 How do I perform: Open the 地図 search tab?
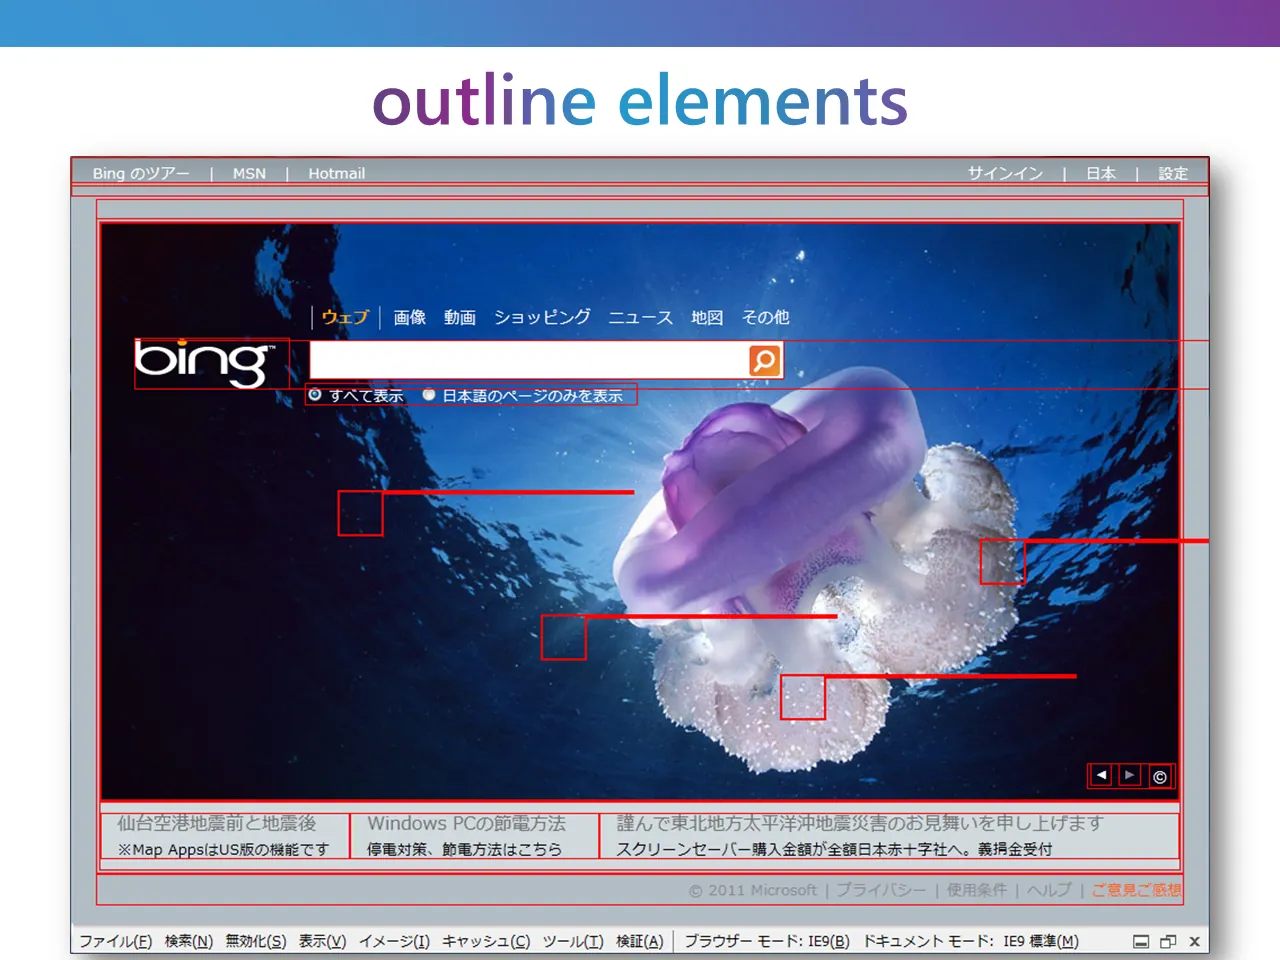pos(707,317)
